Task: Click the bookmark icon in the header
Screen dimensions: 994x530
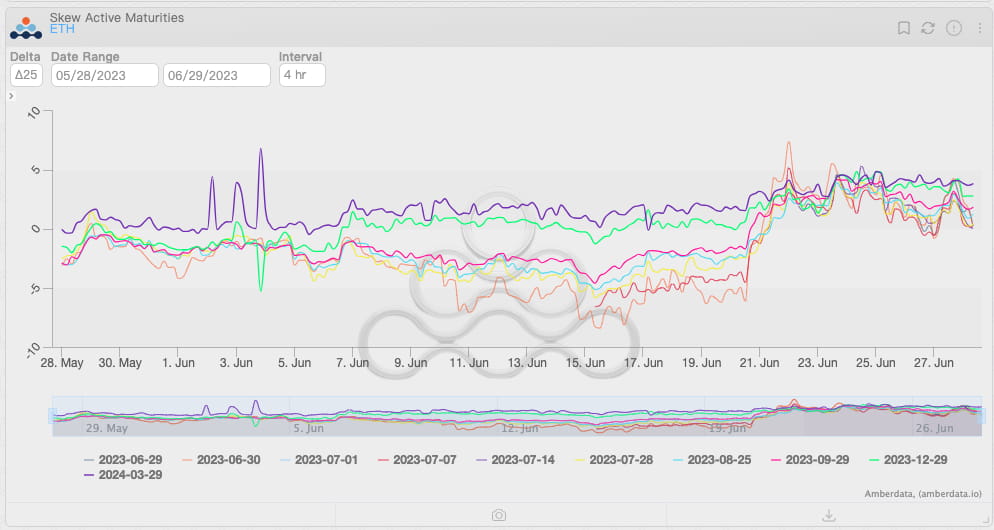Action: pyautogui.click(x=903, y=28)
